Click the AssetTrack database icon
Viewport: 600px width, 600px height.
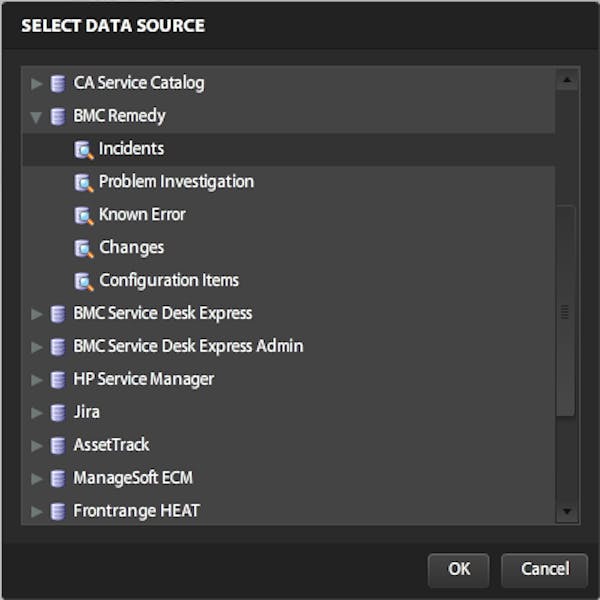click(59, 445)
